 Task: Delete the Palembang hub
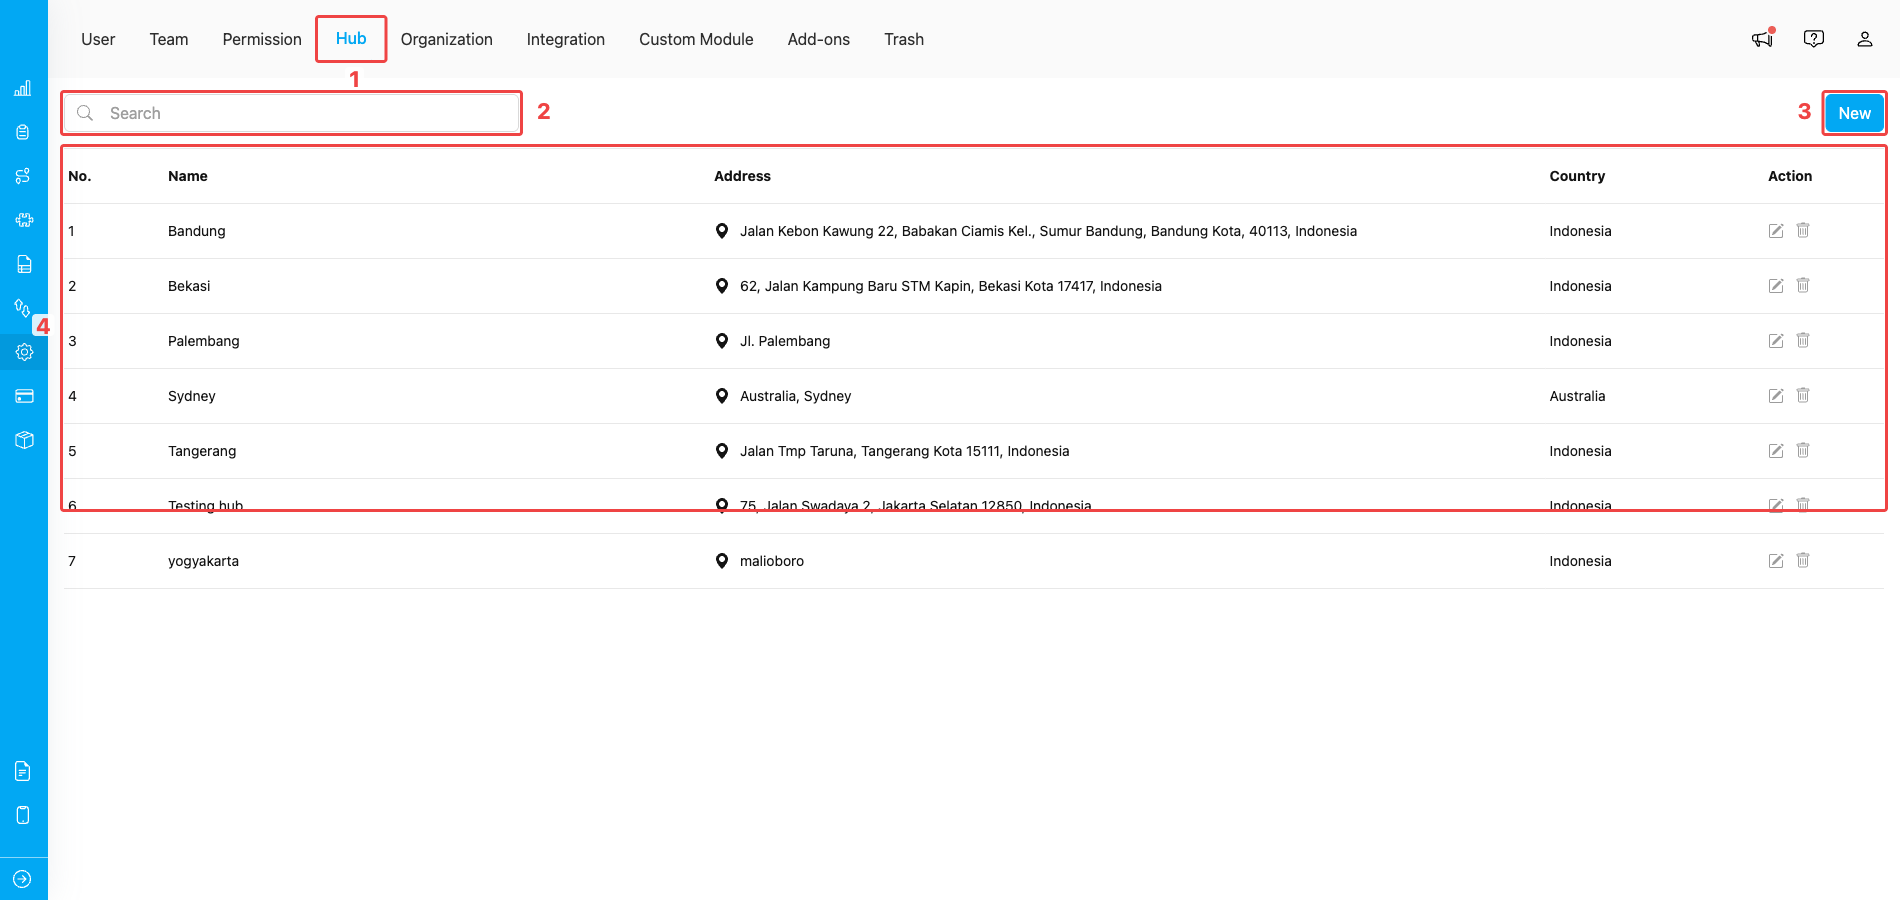1803,340
